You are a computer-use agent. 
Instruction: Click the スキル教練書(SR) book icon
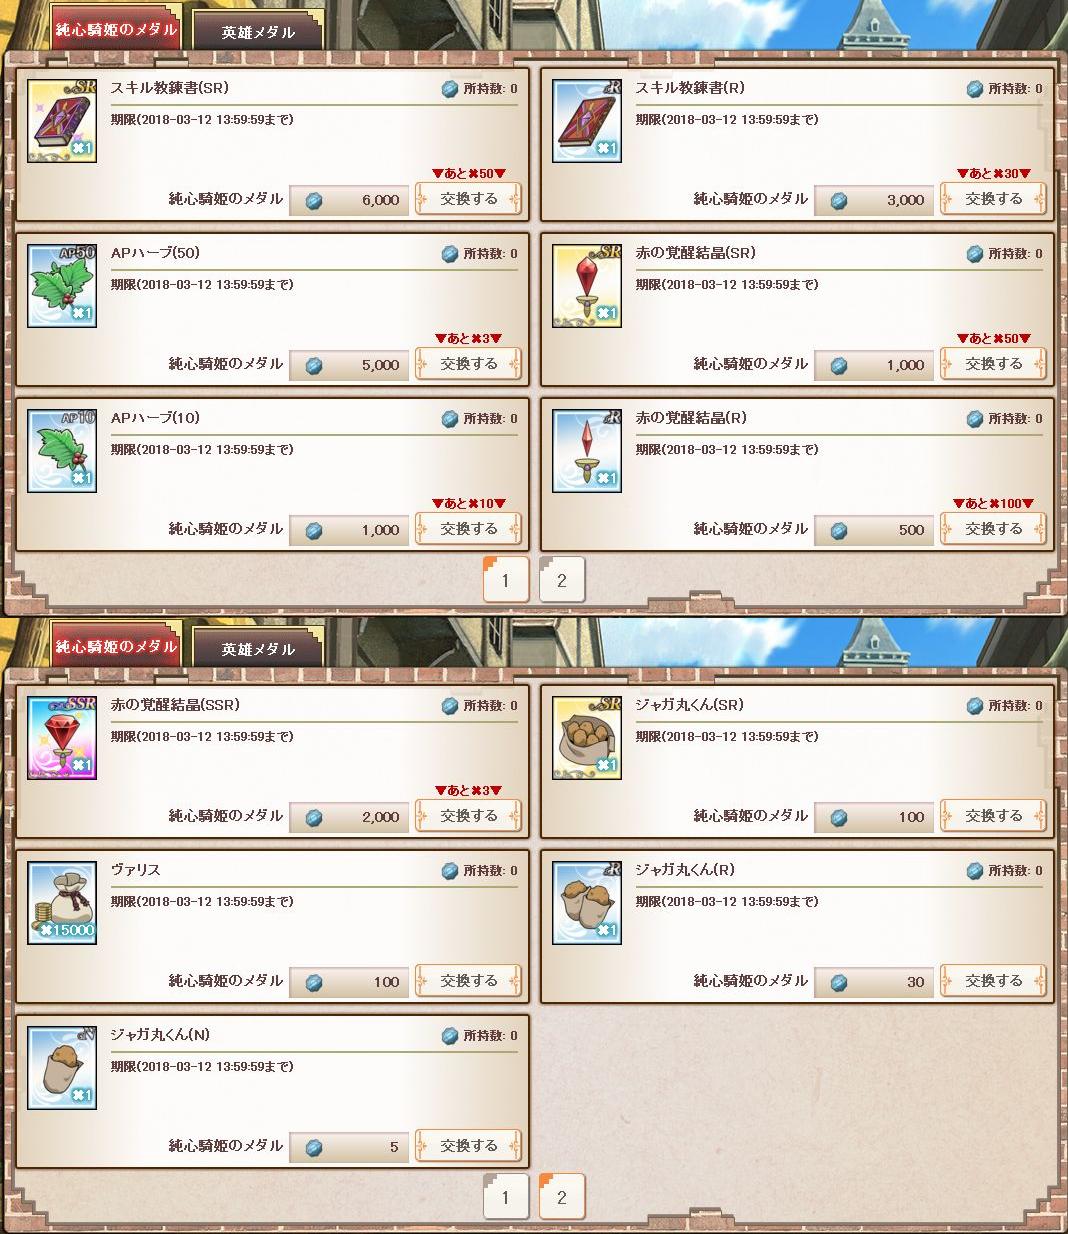coord(62,121)
